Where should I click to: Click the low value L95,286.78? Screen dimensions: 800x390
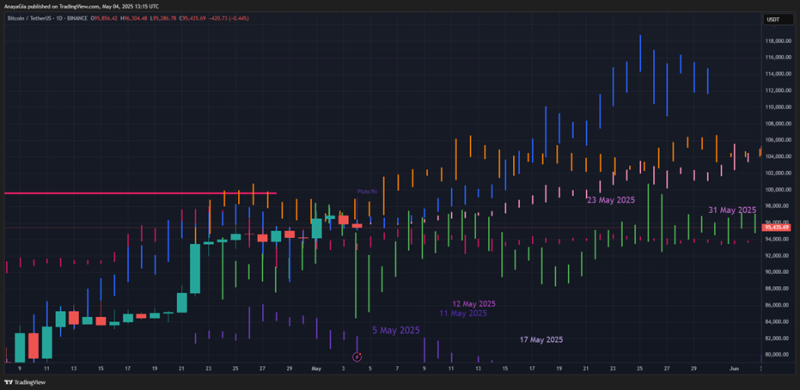pyautogui.click(x=164, y=18)
